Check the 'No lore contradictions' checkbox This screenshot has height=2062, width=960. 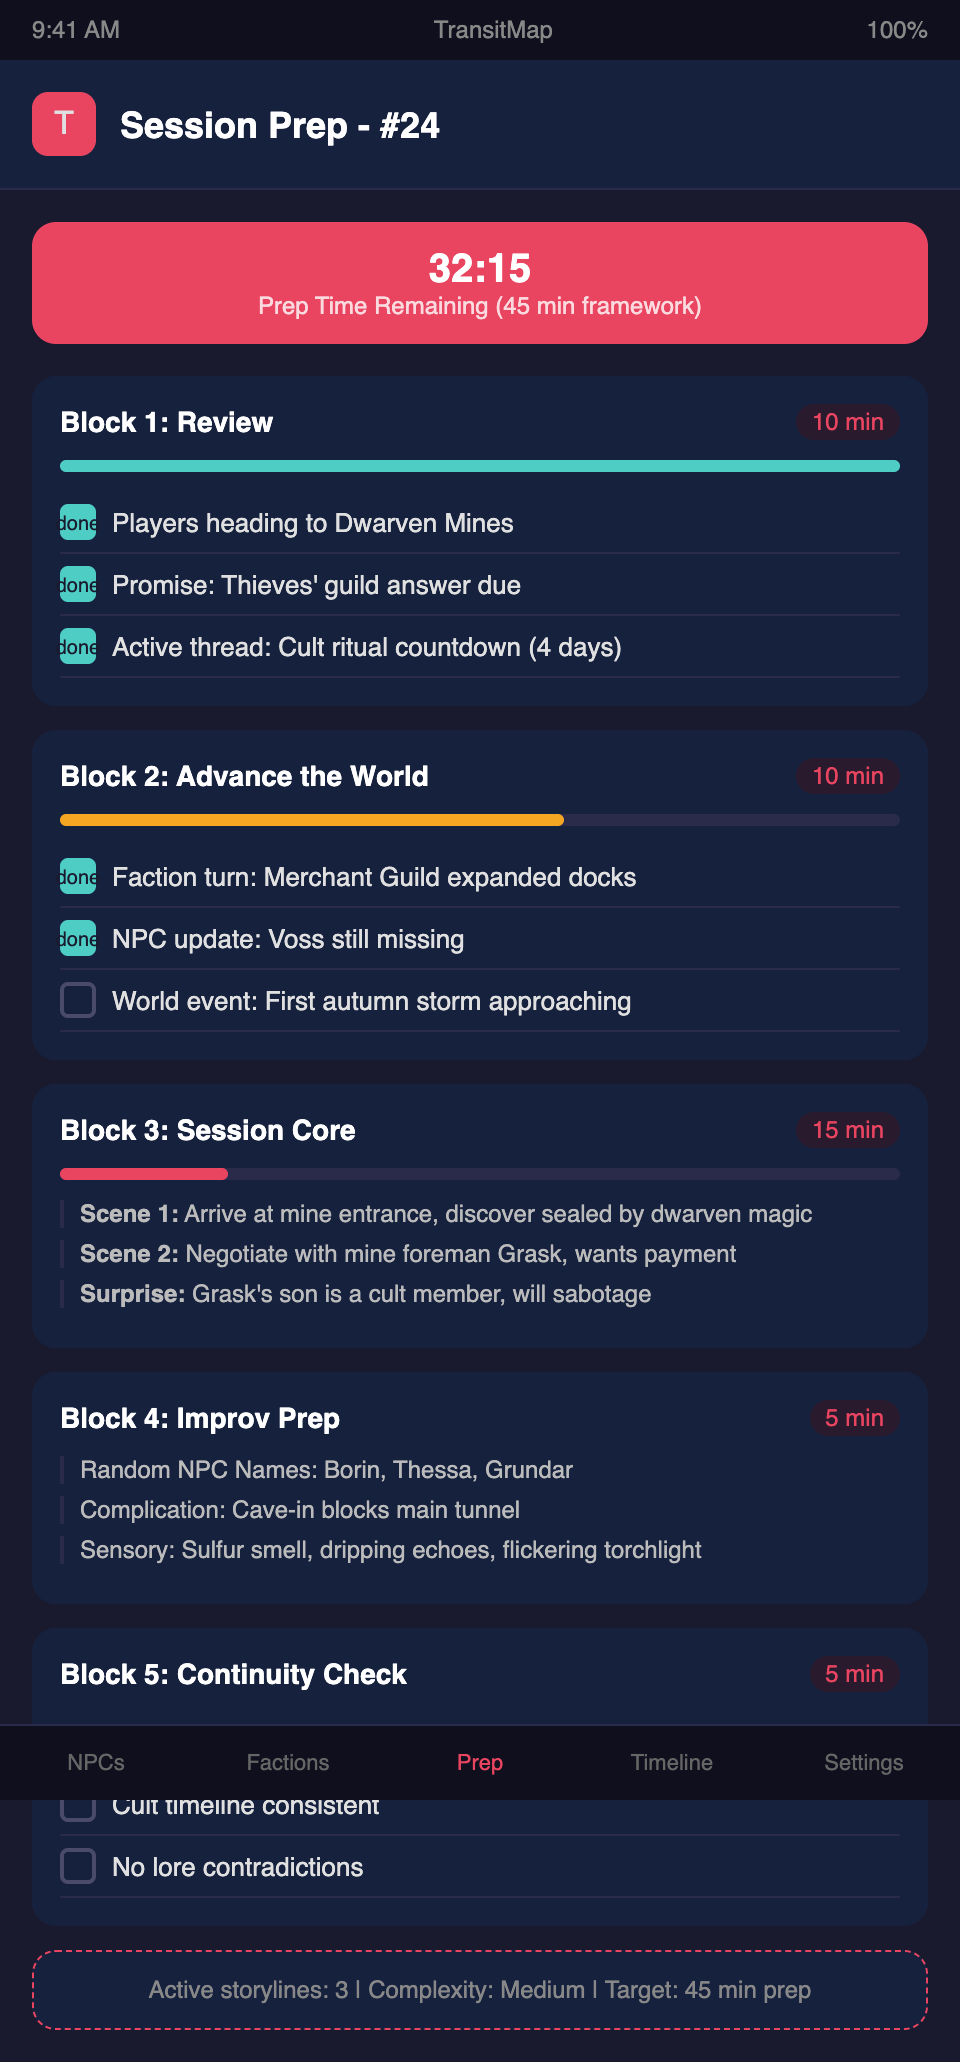[x=78, y=1867]
